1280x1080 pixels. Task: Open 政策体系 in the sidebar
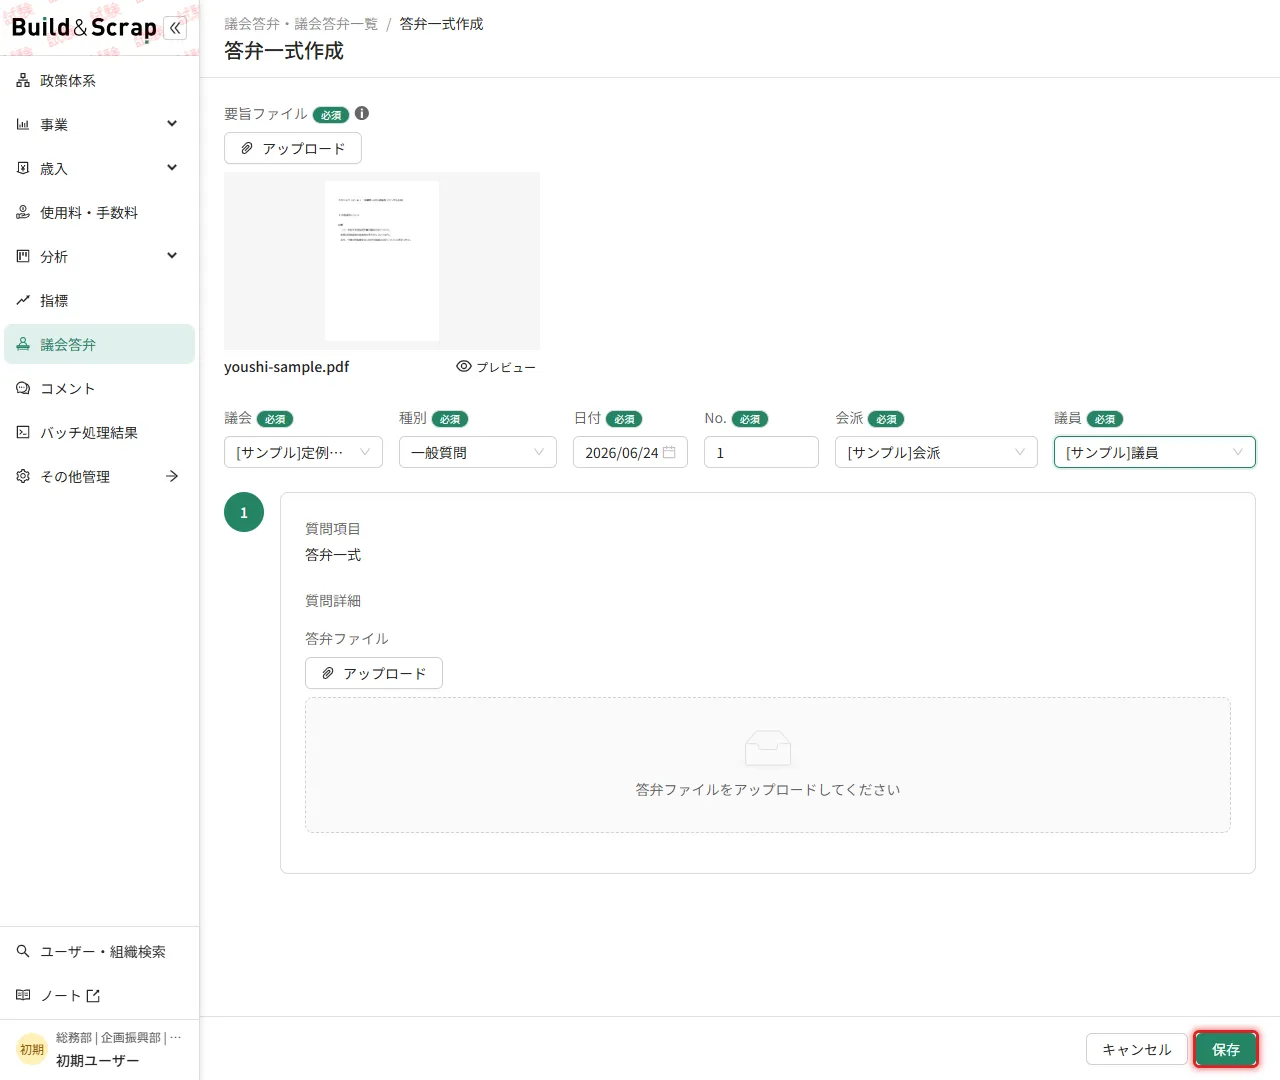(100, 80)
